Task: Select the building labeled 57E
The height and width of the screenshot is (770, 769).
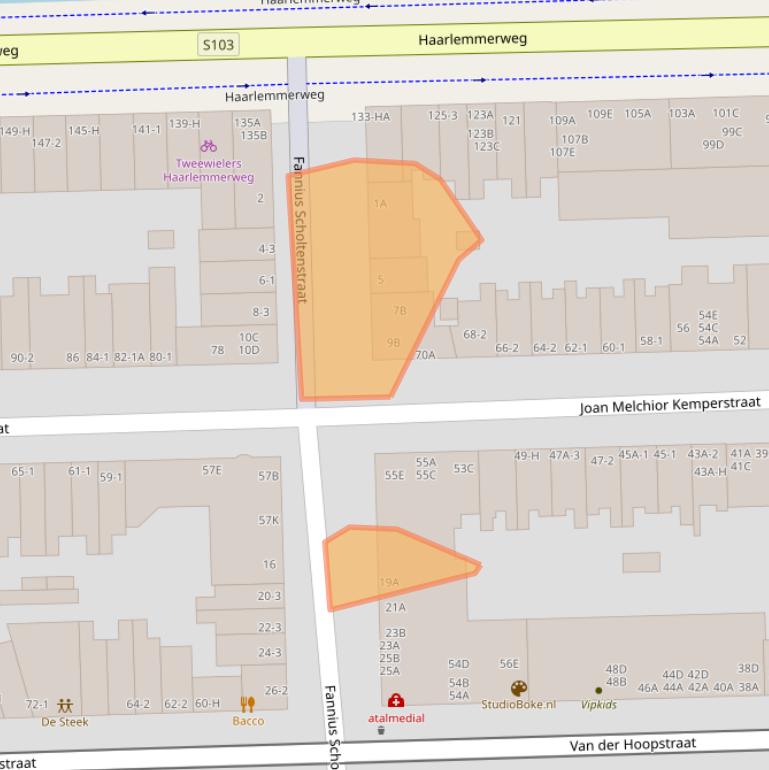Action: [x=211, y=470]
